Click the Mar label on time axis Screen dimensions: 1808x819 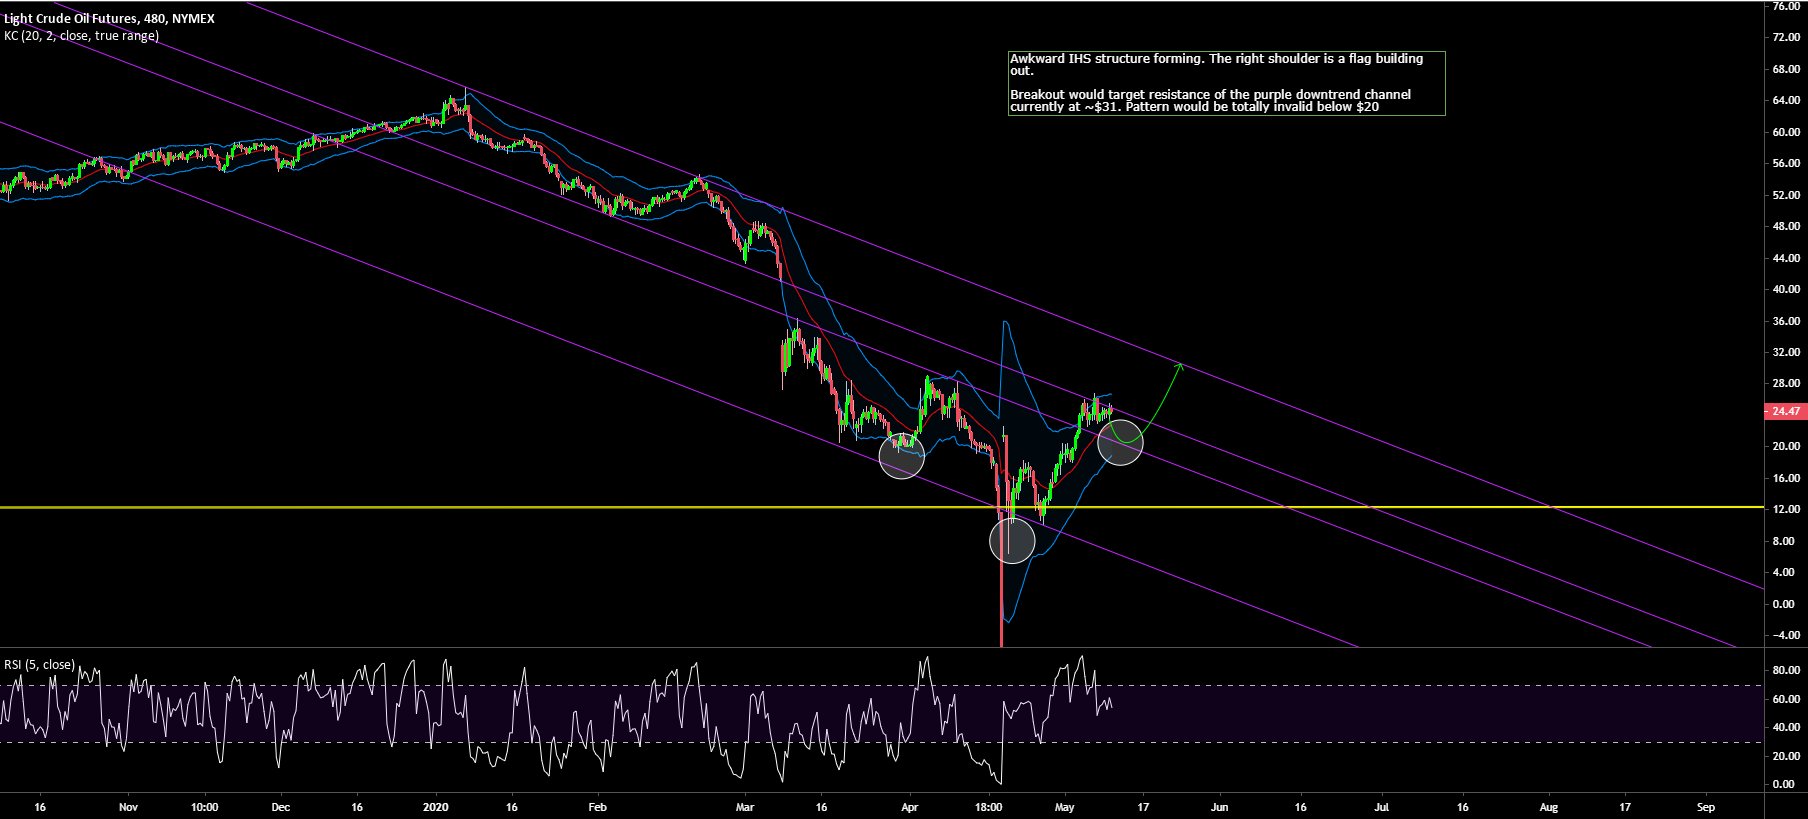tap(744, 806)
